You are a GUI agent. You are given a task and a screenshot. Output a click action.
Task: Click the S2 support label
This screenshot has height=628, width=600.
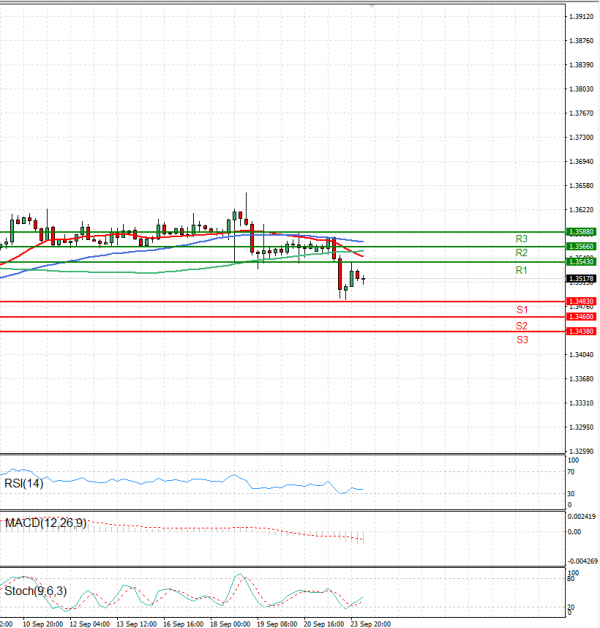(x=522, y=326)
